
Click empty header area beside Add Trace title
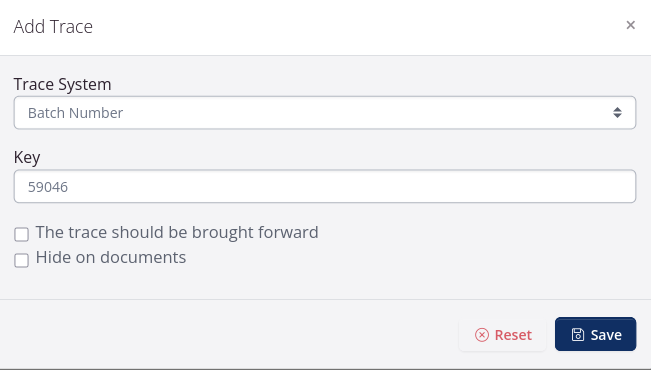[353, 27]
